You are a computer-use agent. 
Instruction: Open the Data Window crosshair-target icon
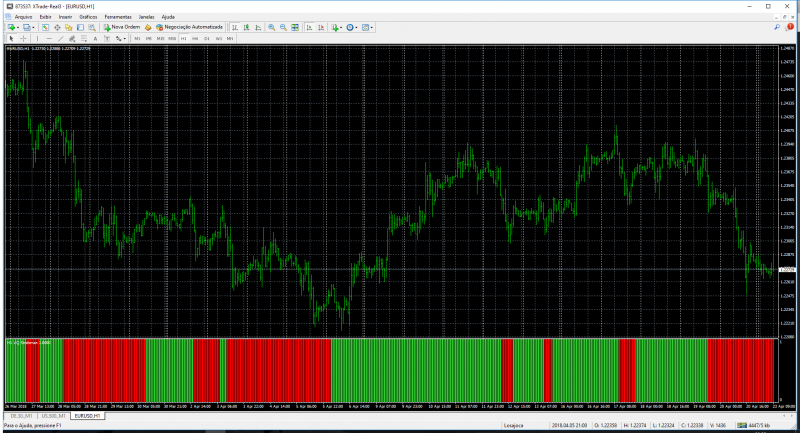(57, 28)
